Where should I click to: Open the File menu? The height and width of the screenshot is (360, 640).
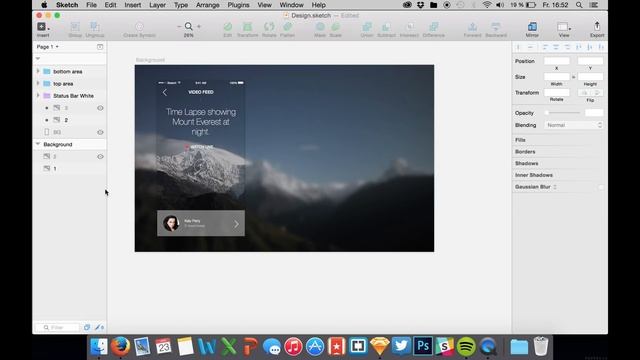click(x=91, y=5)
